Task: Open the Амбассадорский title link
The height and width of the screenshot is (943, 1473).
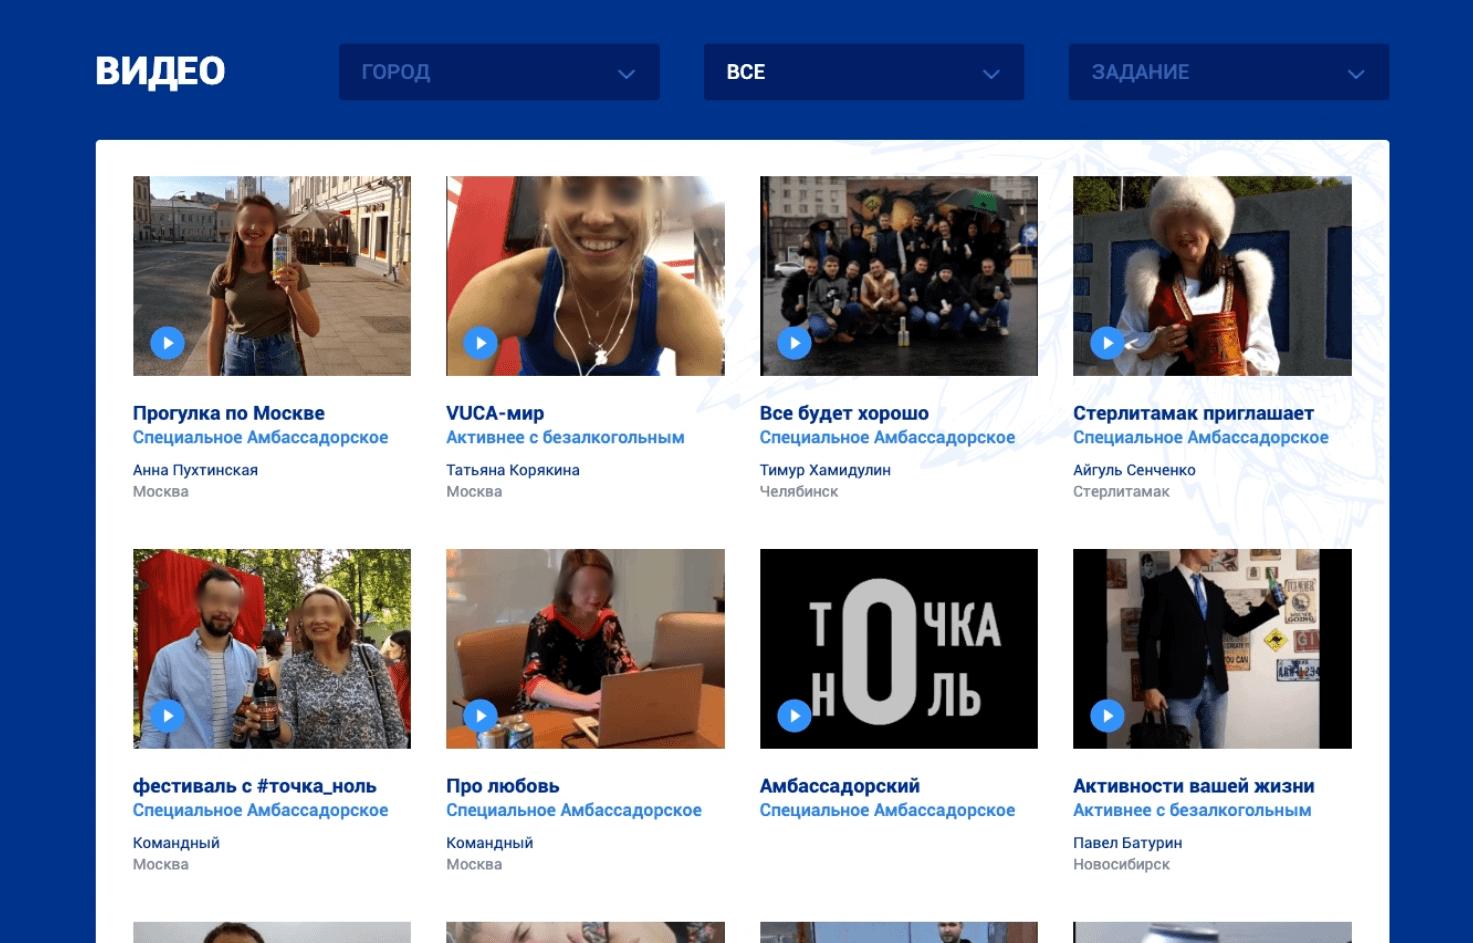Action: tap(840, 786)
